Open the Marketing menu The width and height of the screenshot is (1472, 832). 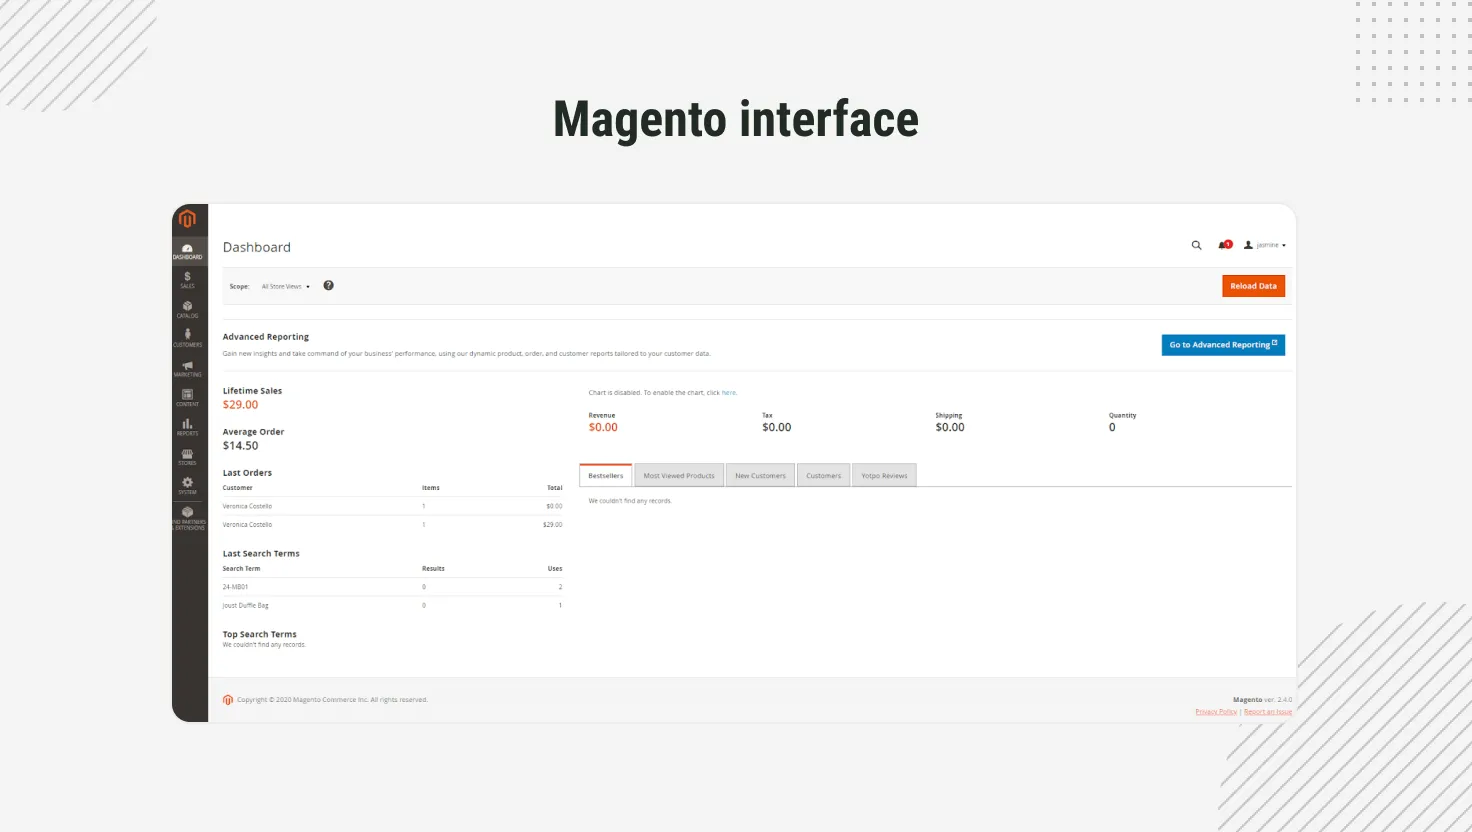pyautogui.click(x=187, y=368)
